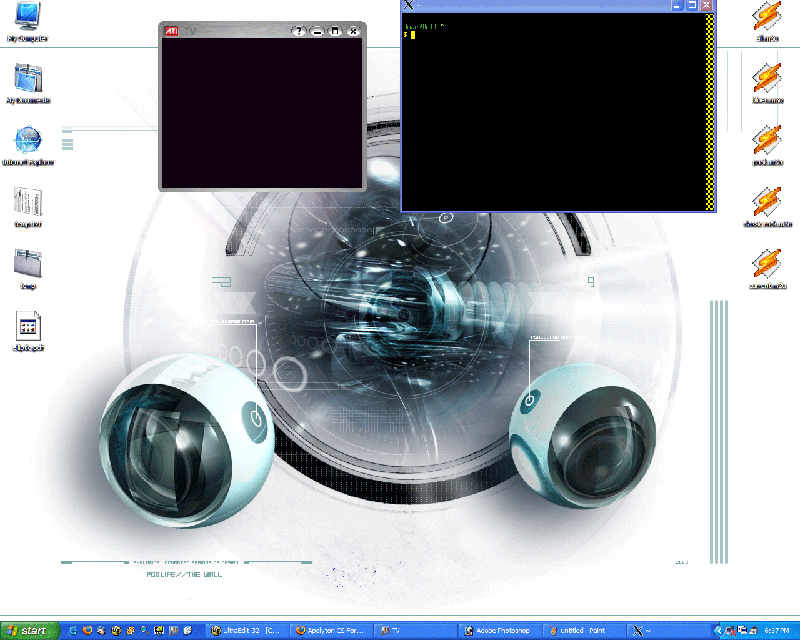Select the topmost Winamp playlist icon

[767, 18]
